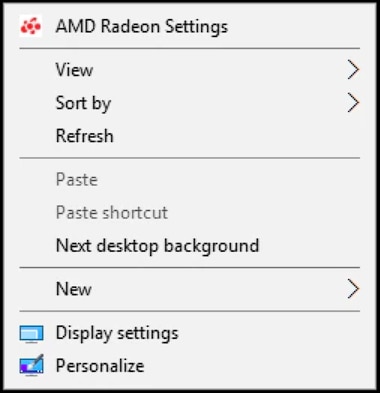This screenshot has width=380, height=393.
Task: Click the Display settings monitor icon
Action: (31, 334)
